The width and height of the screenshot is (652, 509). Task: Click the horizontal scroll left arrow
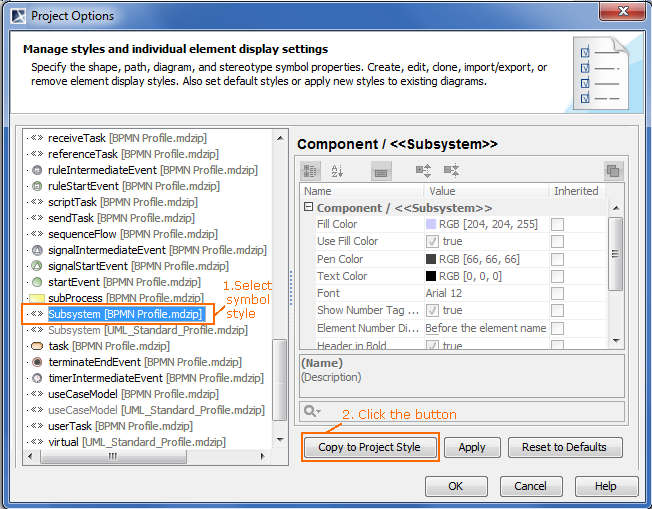tap(30, 456)
